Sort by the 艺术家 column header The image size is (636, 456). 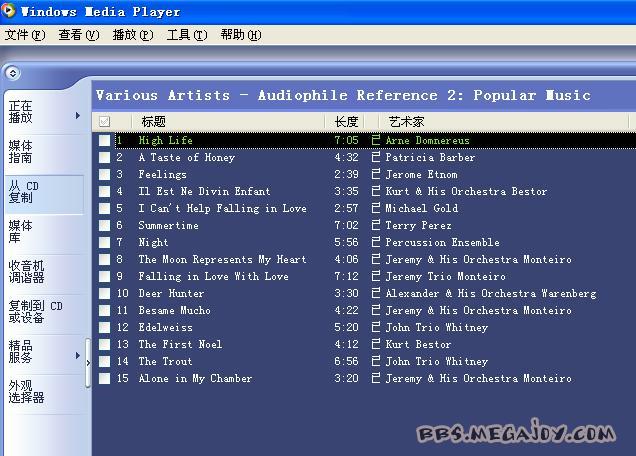pos(502,121)
